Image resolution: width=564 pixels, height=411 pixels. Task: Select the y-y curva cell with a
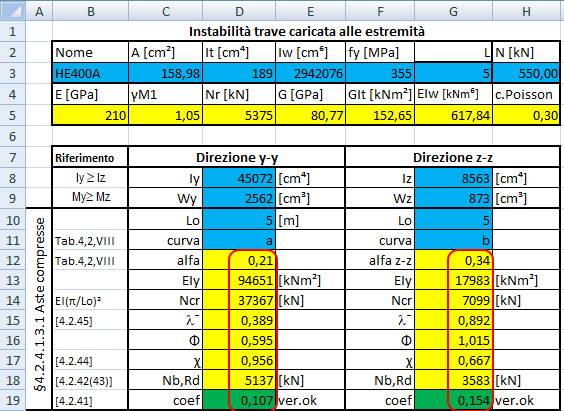click(x=239, y=240)
